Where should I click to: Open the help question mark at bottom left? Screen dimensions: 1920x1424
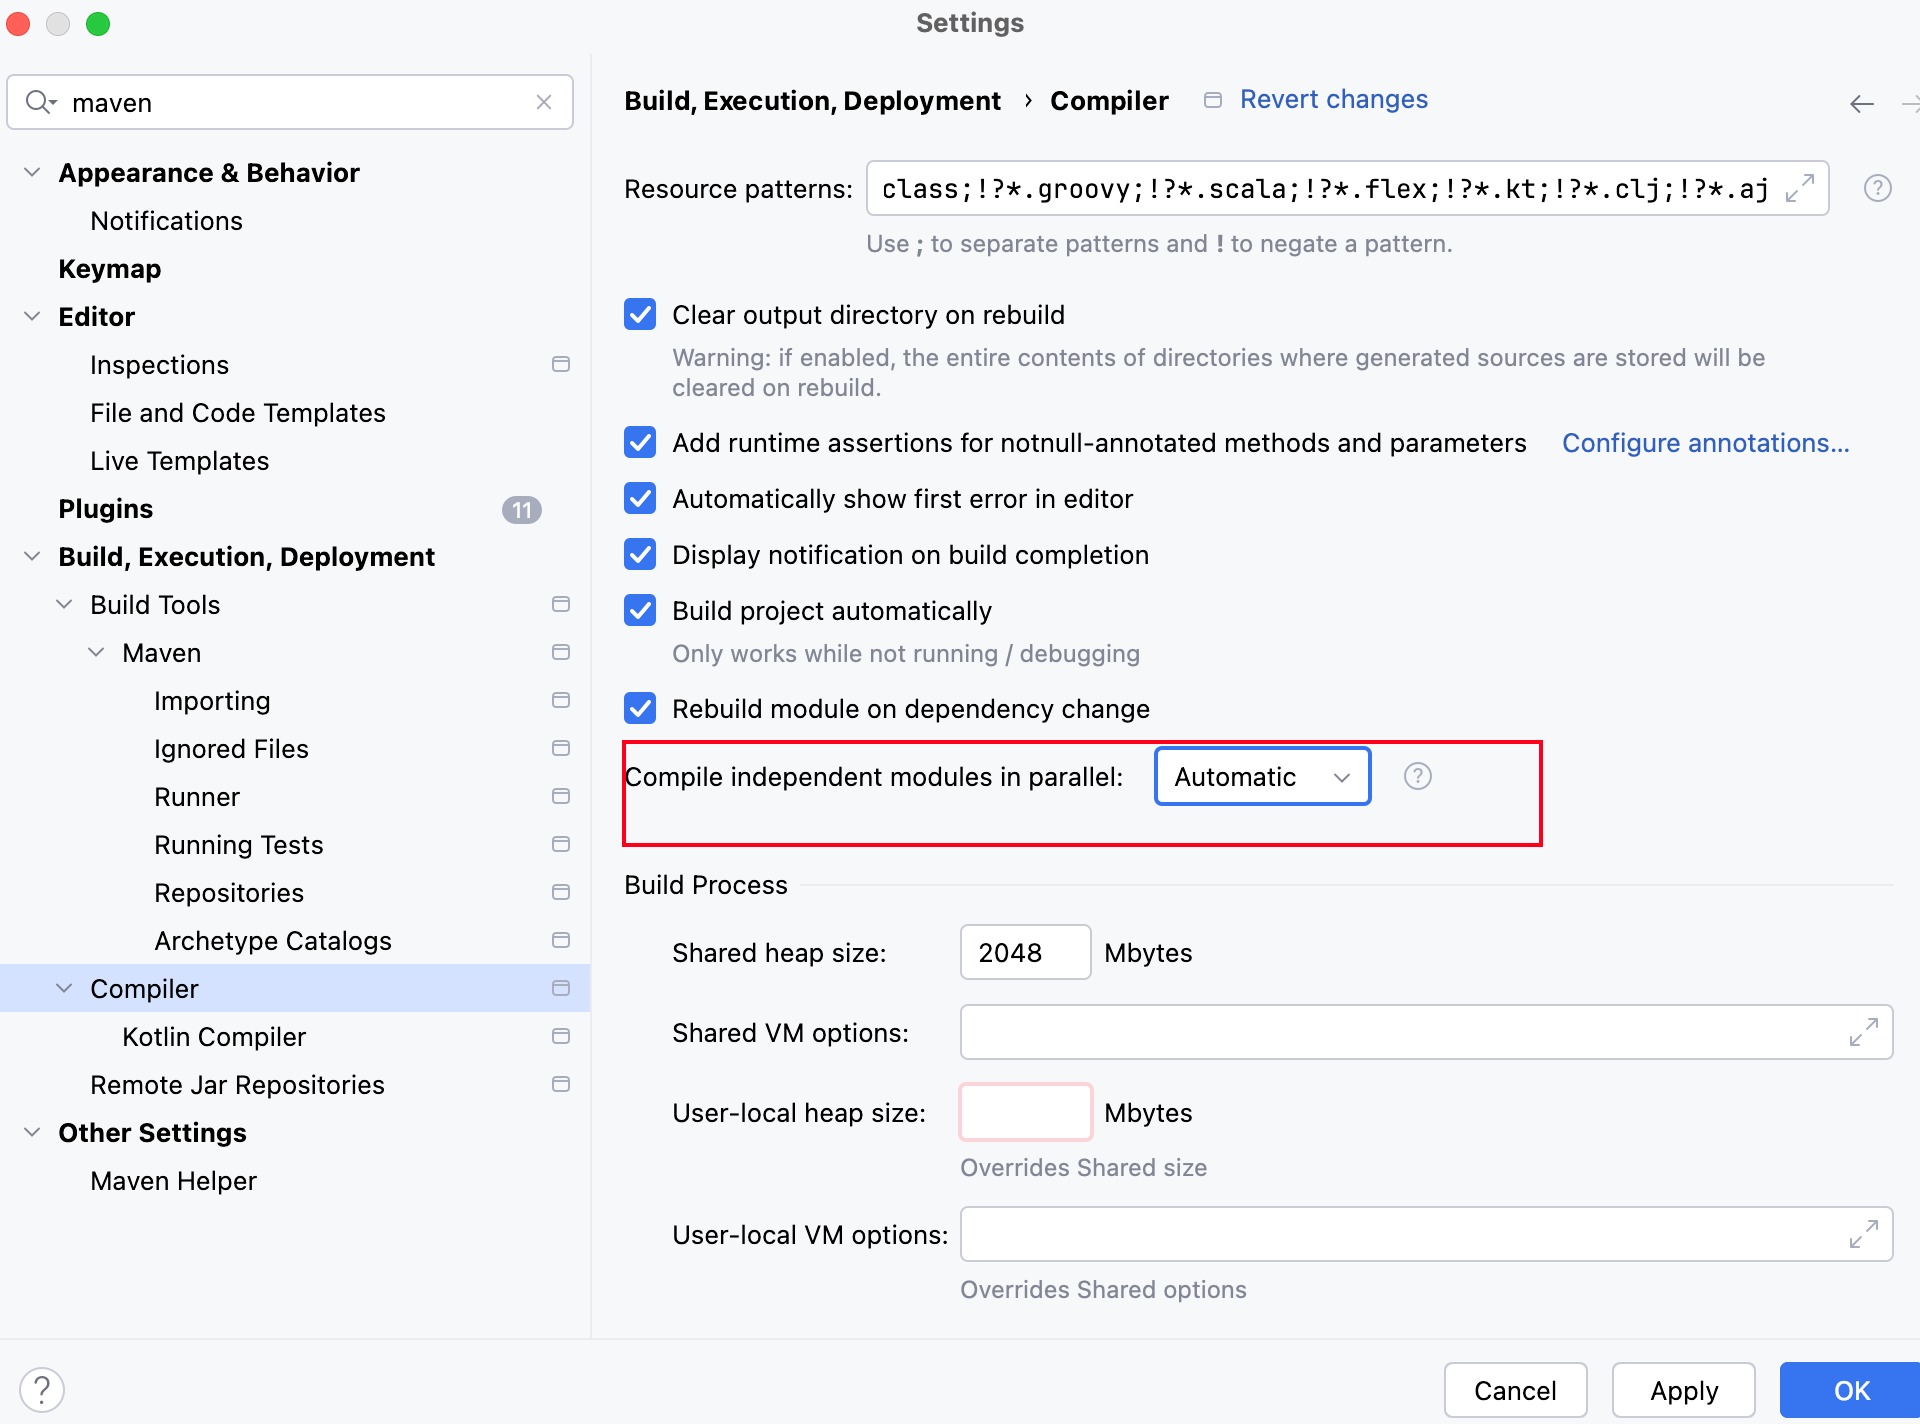coord(42,1389)
